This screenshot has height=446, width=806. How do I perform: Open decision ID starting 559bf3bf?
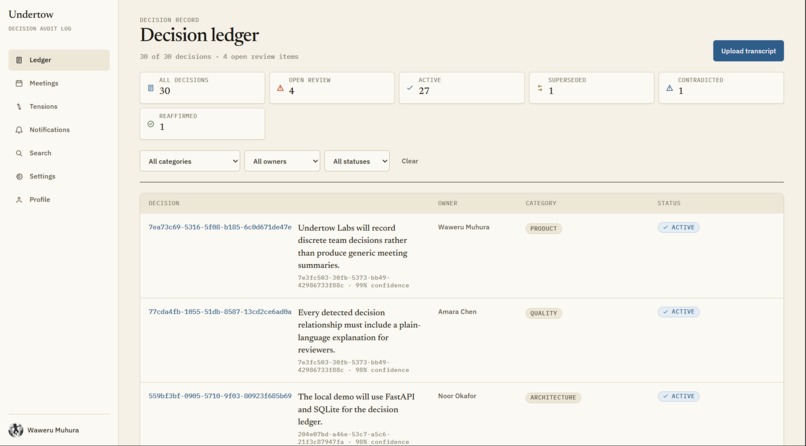pyautogui.click(x=220, y=396)
